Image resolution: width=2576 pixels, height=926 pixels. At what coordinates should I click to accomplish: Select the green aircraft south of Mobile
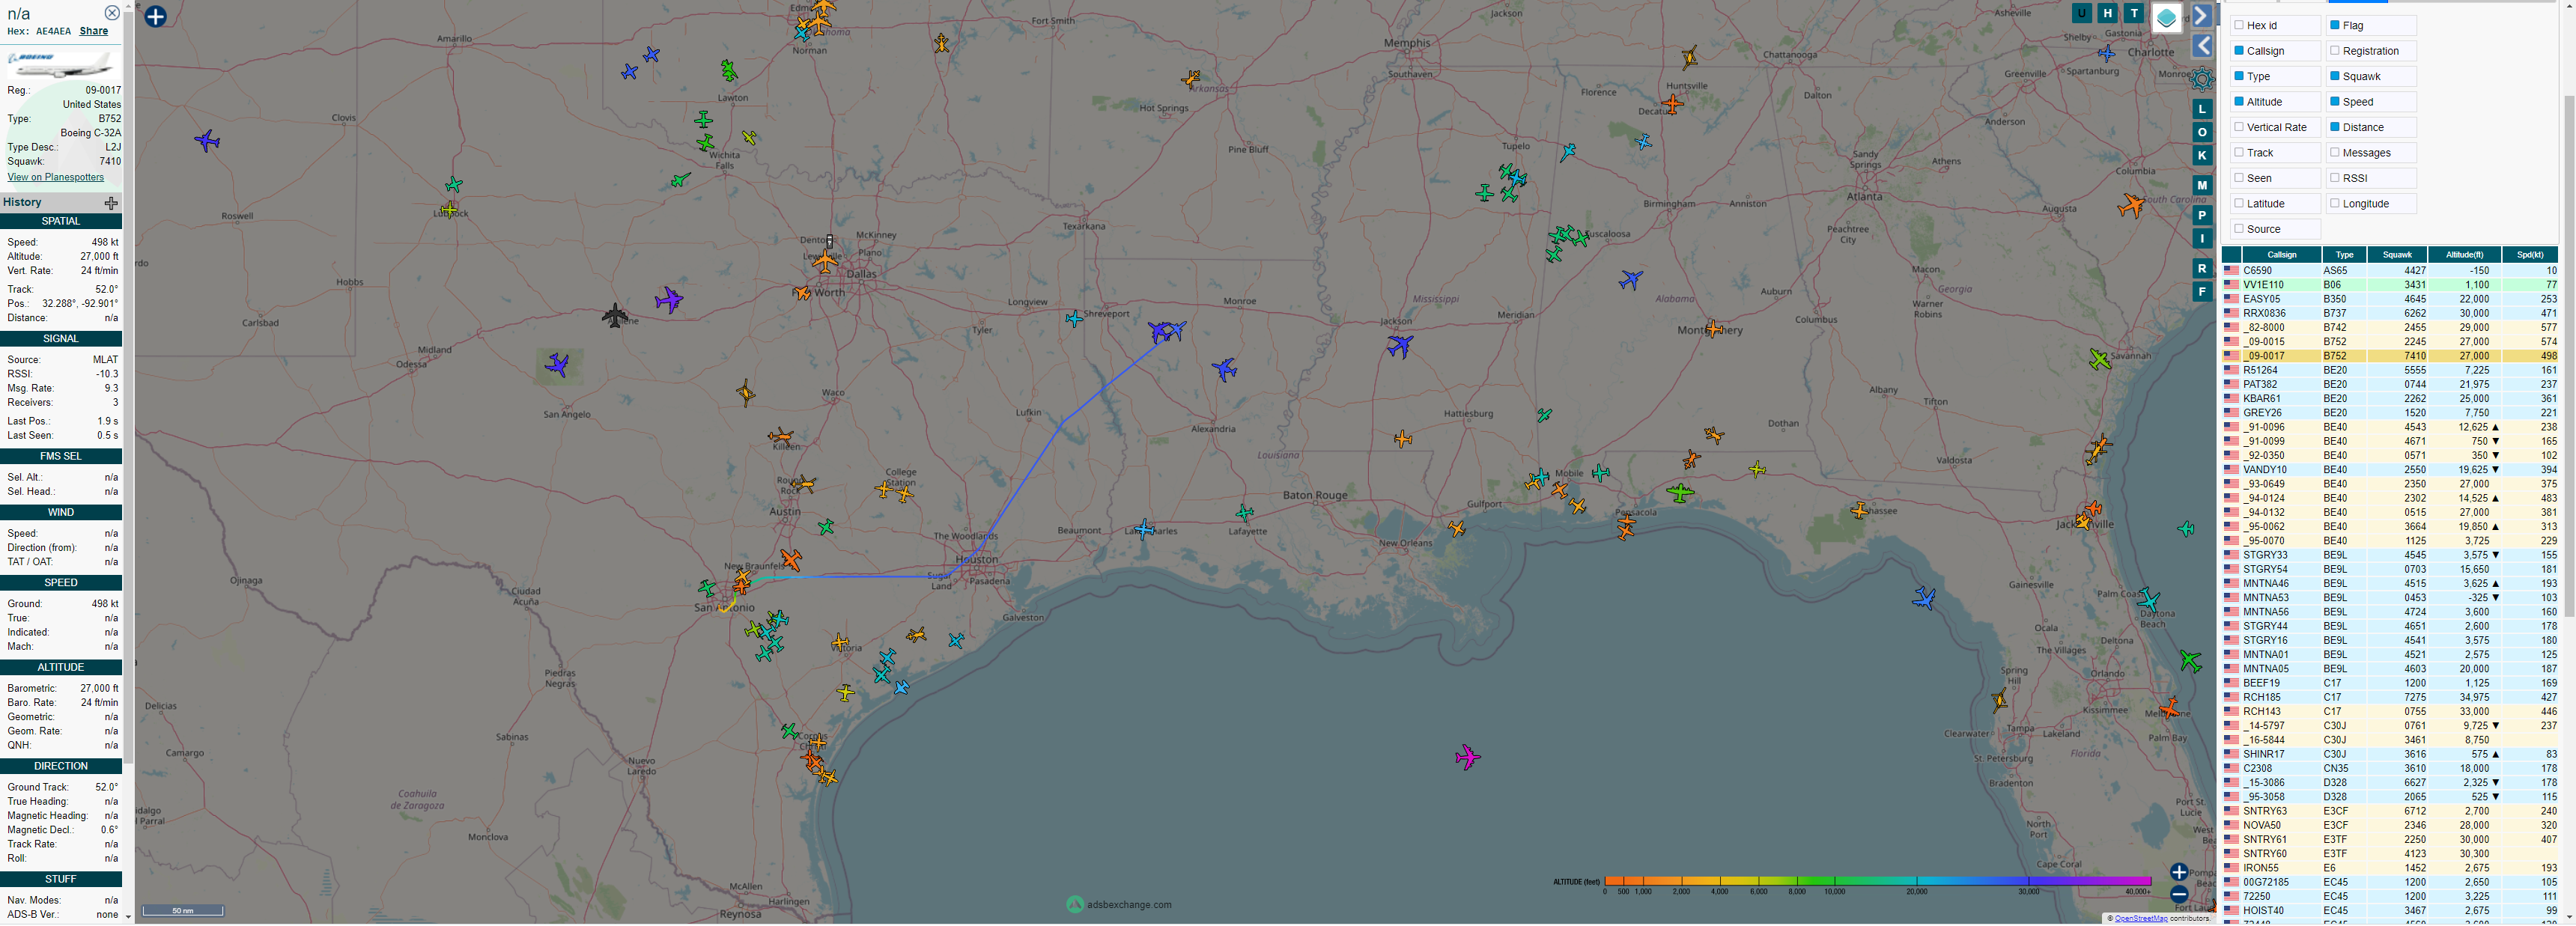click(x=1680, y=492)
